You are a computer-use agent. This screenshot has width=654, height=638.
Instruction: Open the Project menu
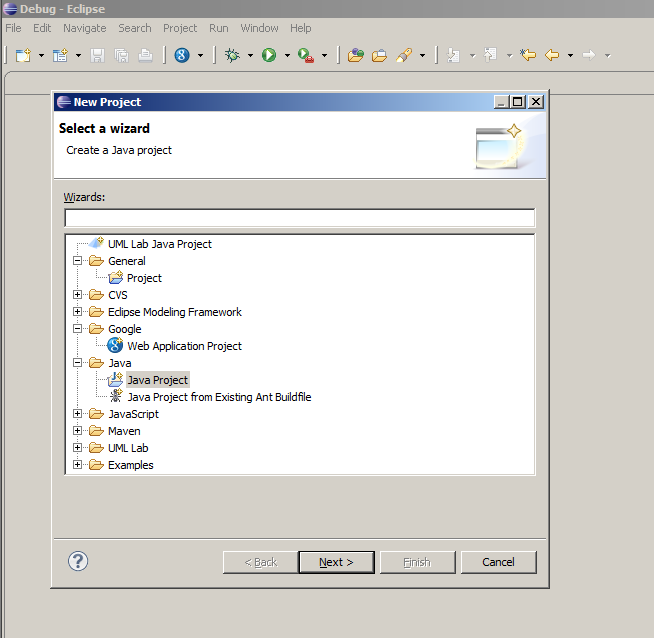[x=180, y=28]
